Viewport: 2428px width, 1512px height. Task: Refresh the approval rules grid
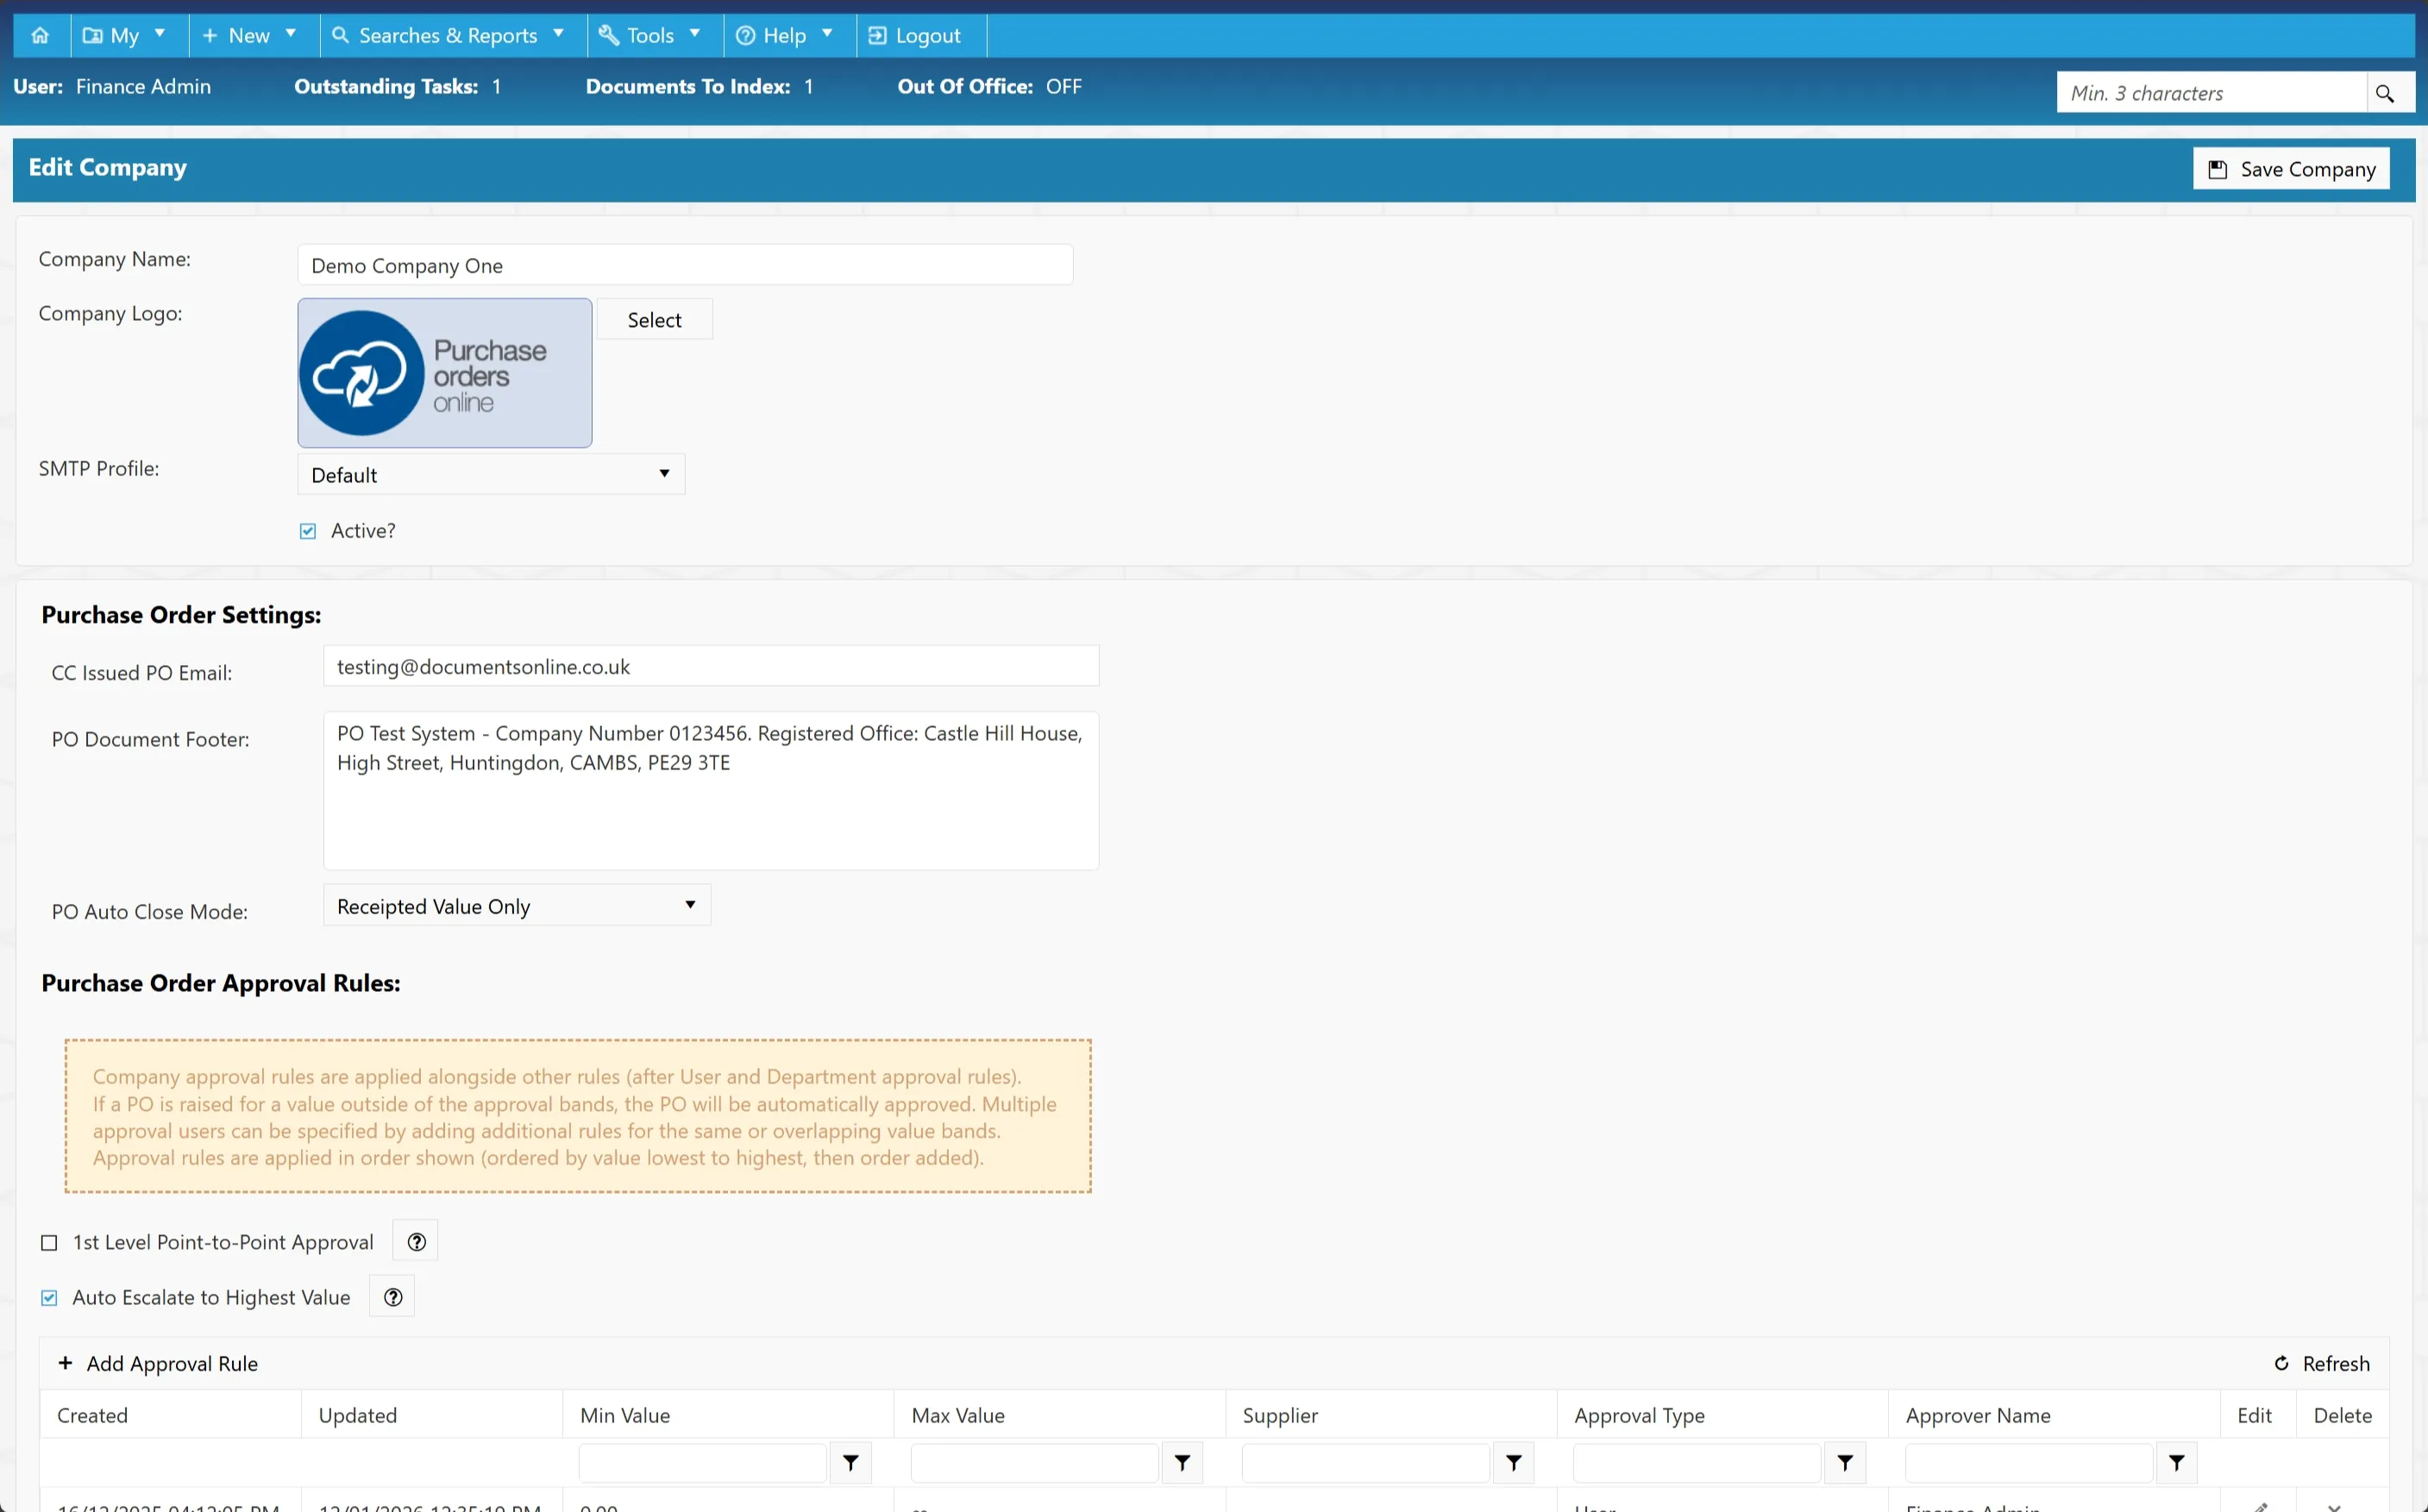(x=2322, y=1364)
